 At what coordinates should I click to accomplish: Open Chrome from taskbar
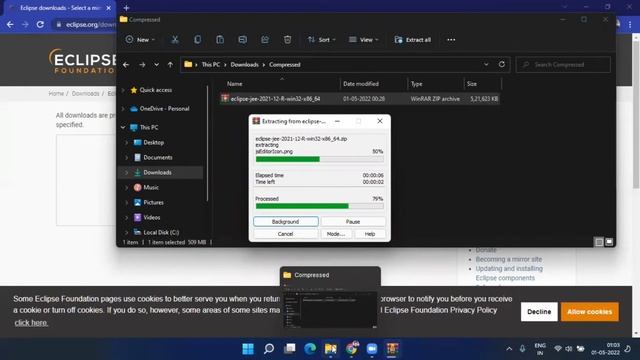coord(351,349)
